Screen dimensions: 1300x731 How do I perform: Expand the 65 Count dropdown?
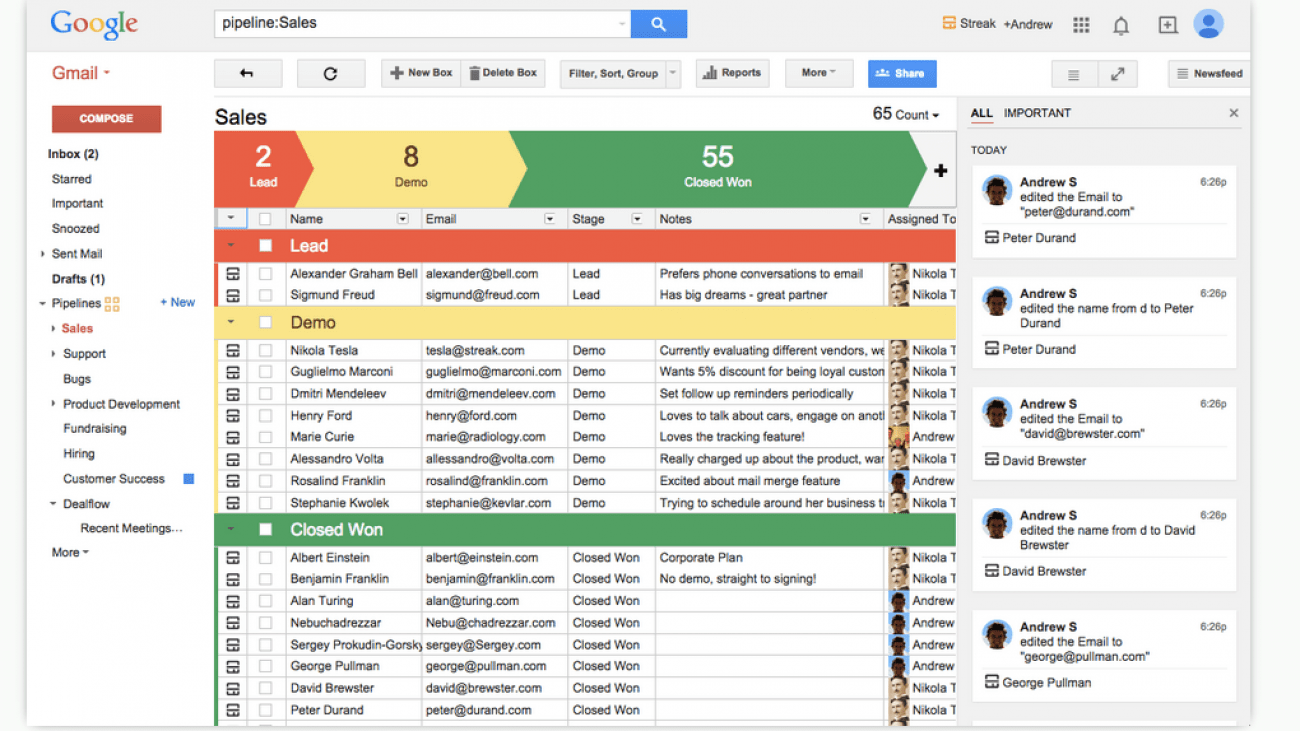906,115
